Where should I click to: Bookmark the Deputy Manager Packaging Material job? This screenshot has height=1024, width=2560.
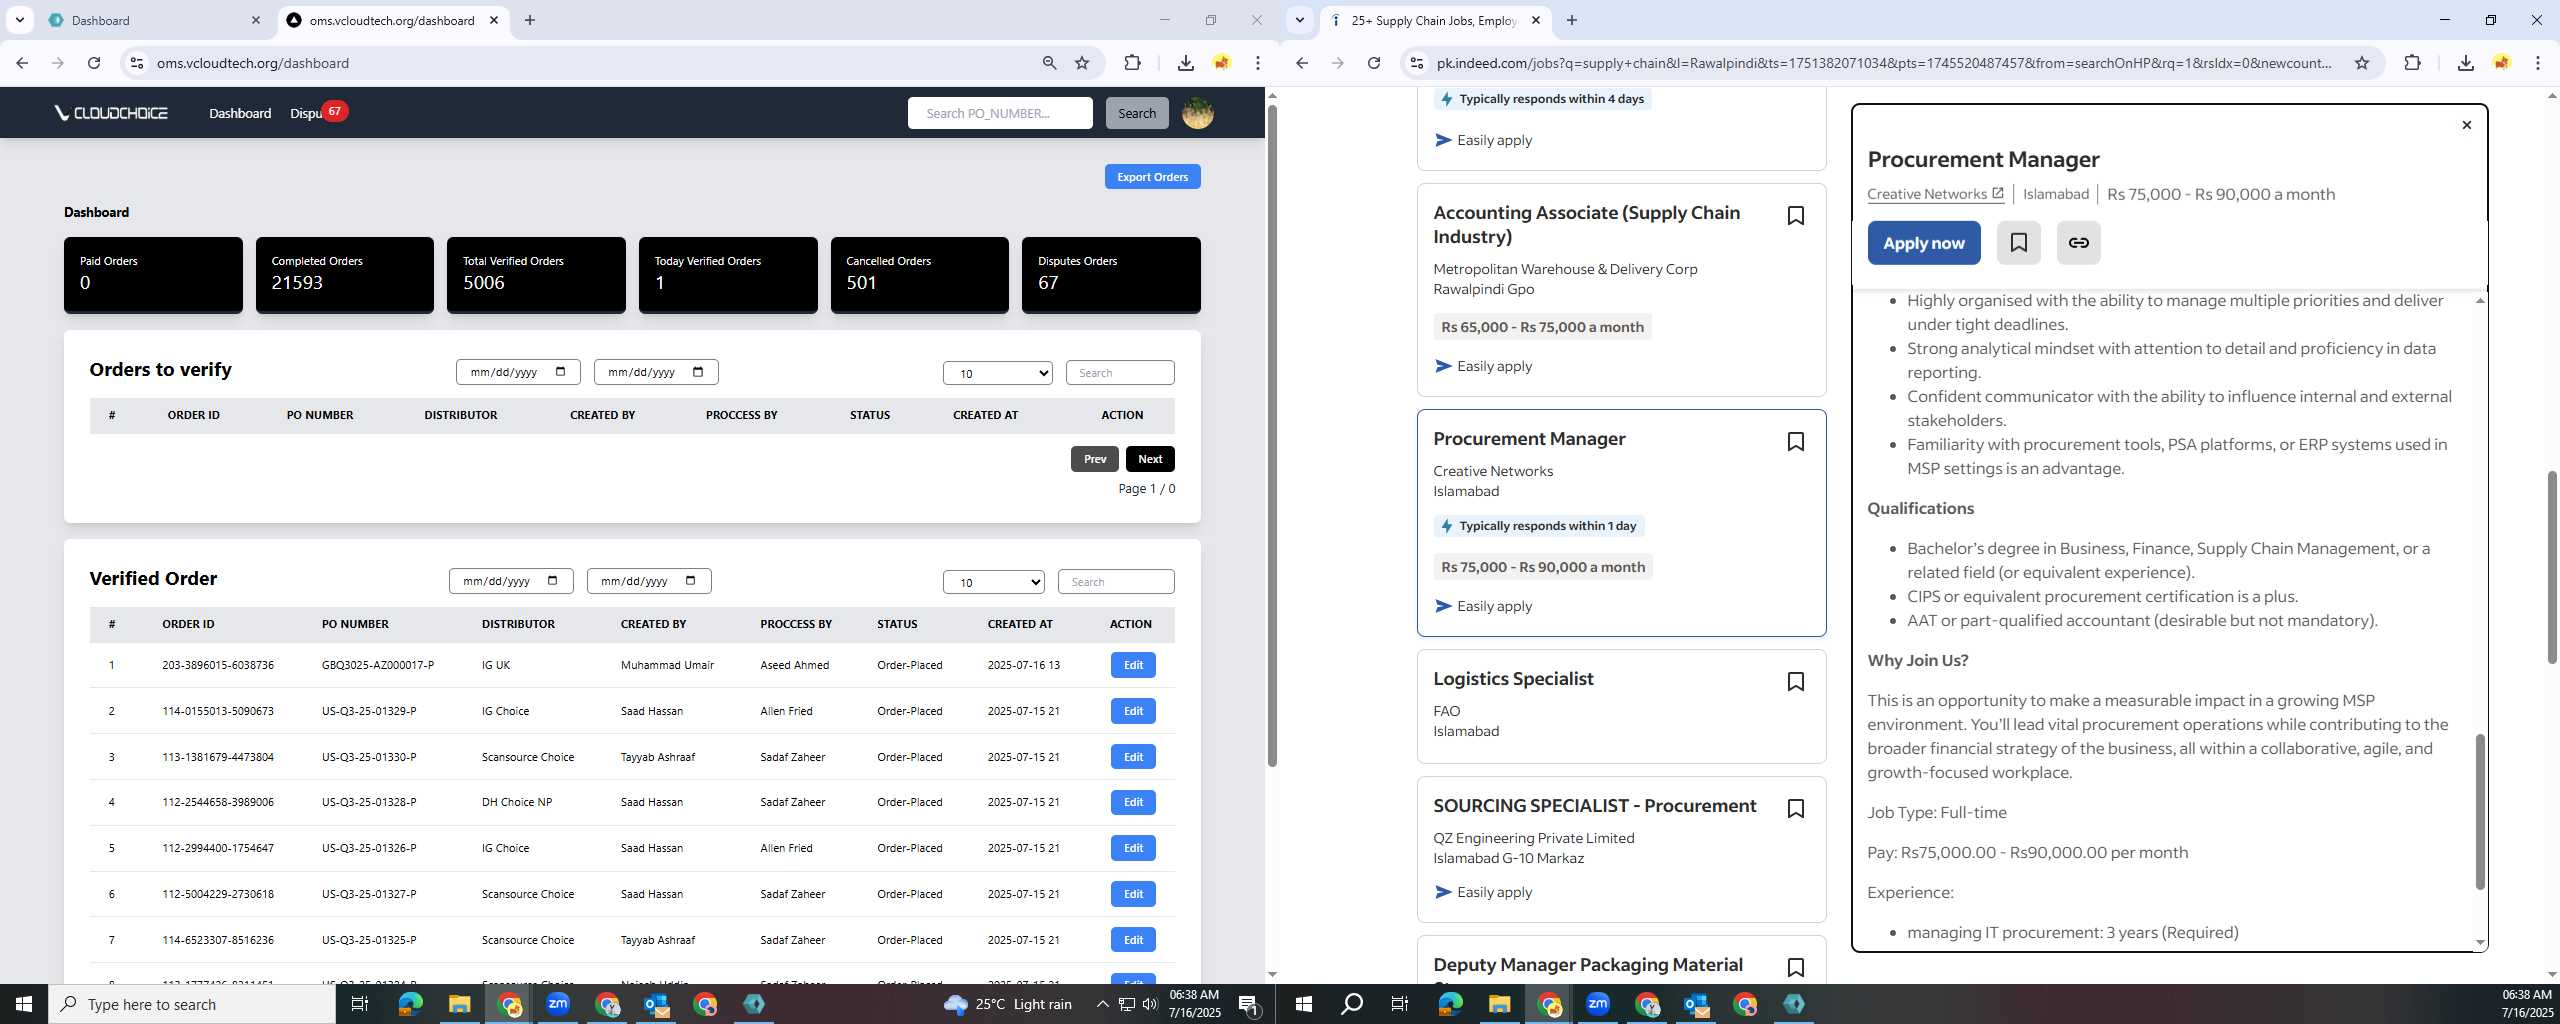click(1795, 967)
